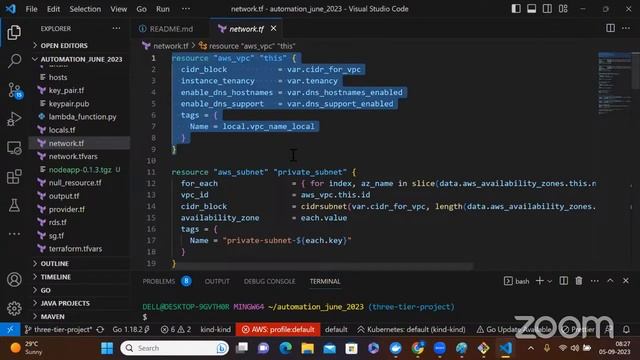This screenshot has height=360, width=640.
Task: Split the editor right
Action: tap(610, 28)
